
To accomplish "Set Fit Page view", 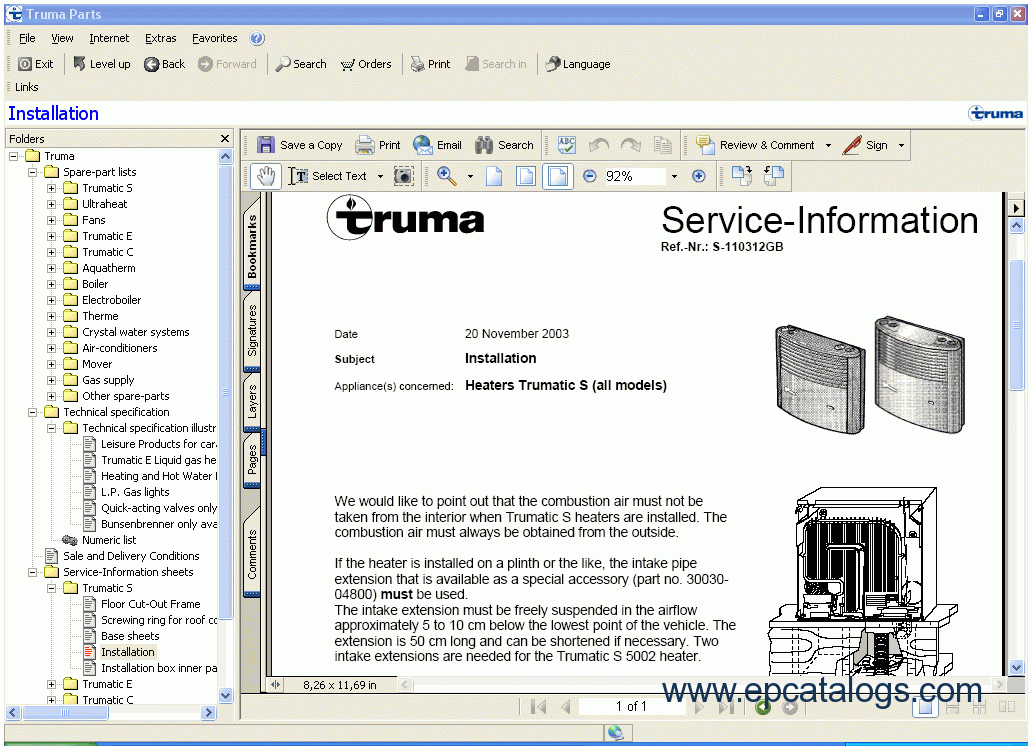I will click(526, 176).
